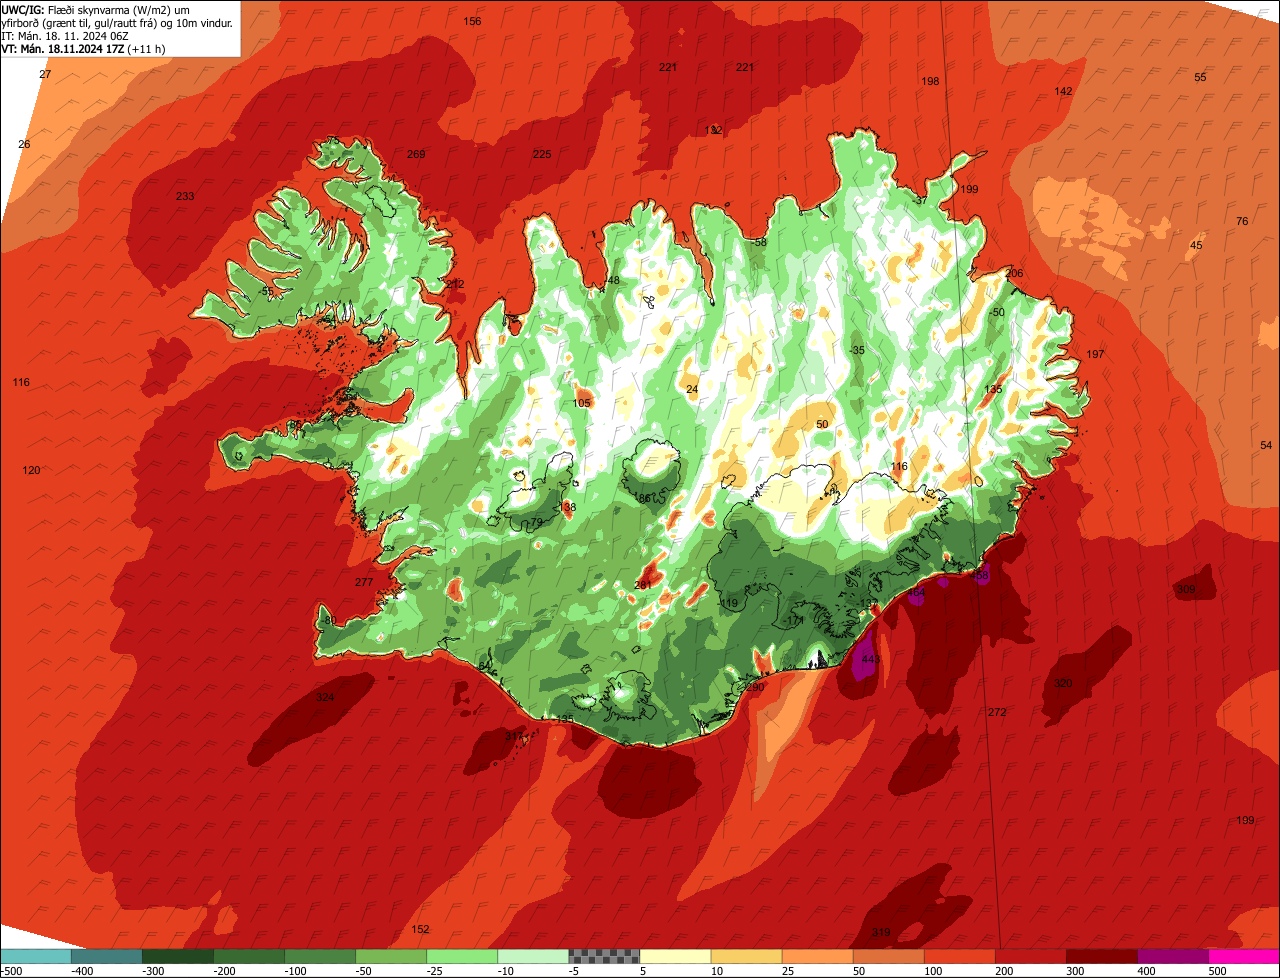The width and height of the screenshot is (1280, 978).
Task: Click the value 212 near Húnaflói bay
Action: tap(455, 284)
